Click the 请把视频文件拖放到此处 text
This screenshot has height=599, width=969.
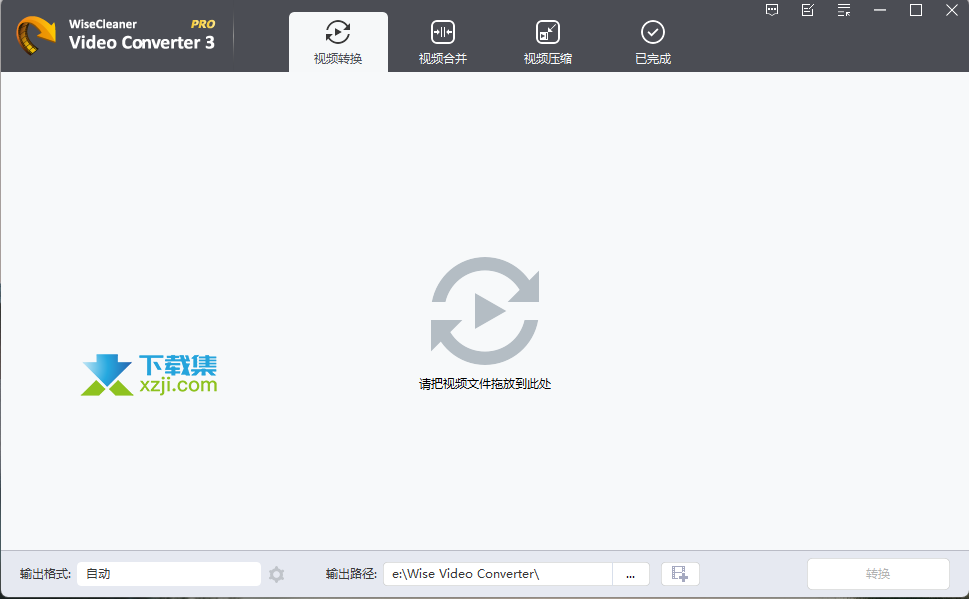coord(485,384)
